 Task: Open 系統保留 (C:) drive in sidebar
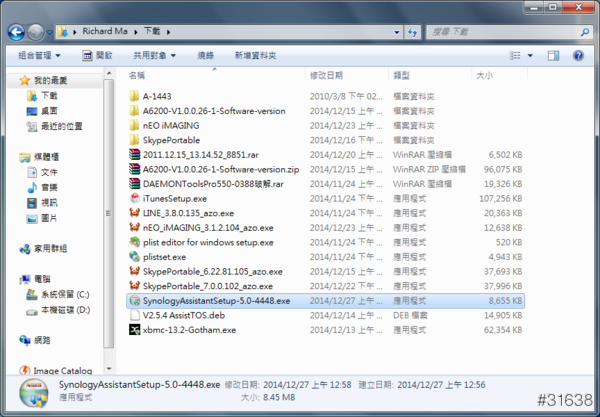[x=65, y=295]
